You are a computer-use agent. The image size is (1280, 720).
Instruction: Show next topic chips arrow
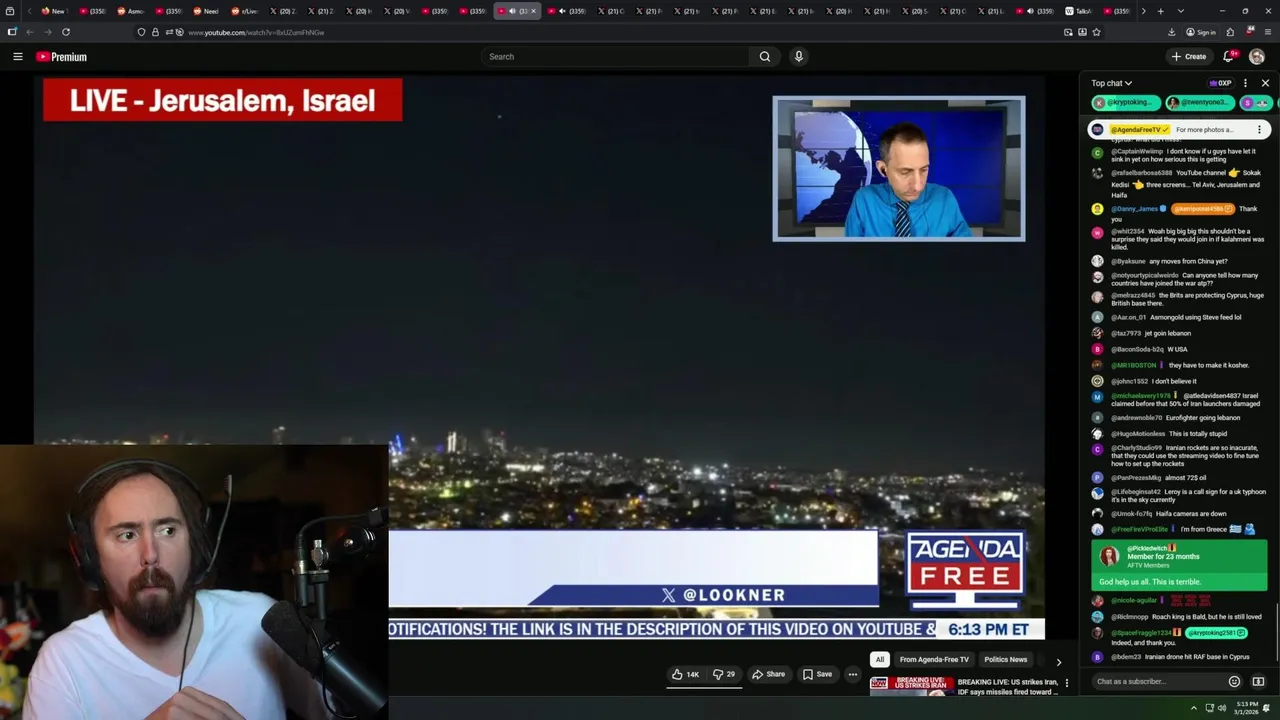coord(1059,661)
